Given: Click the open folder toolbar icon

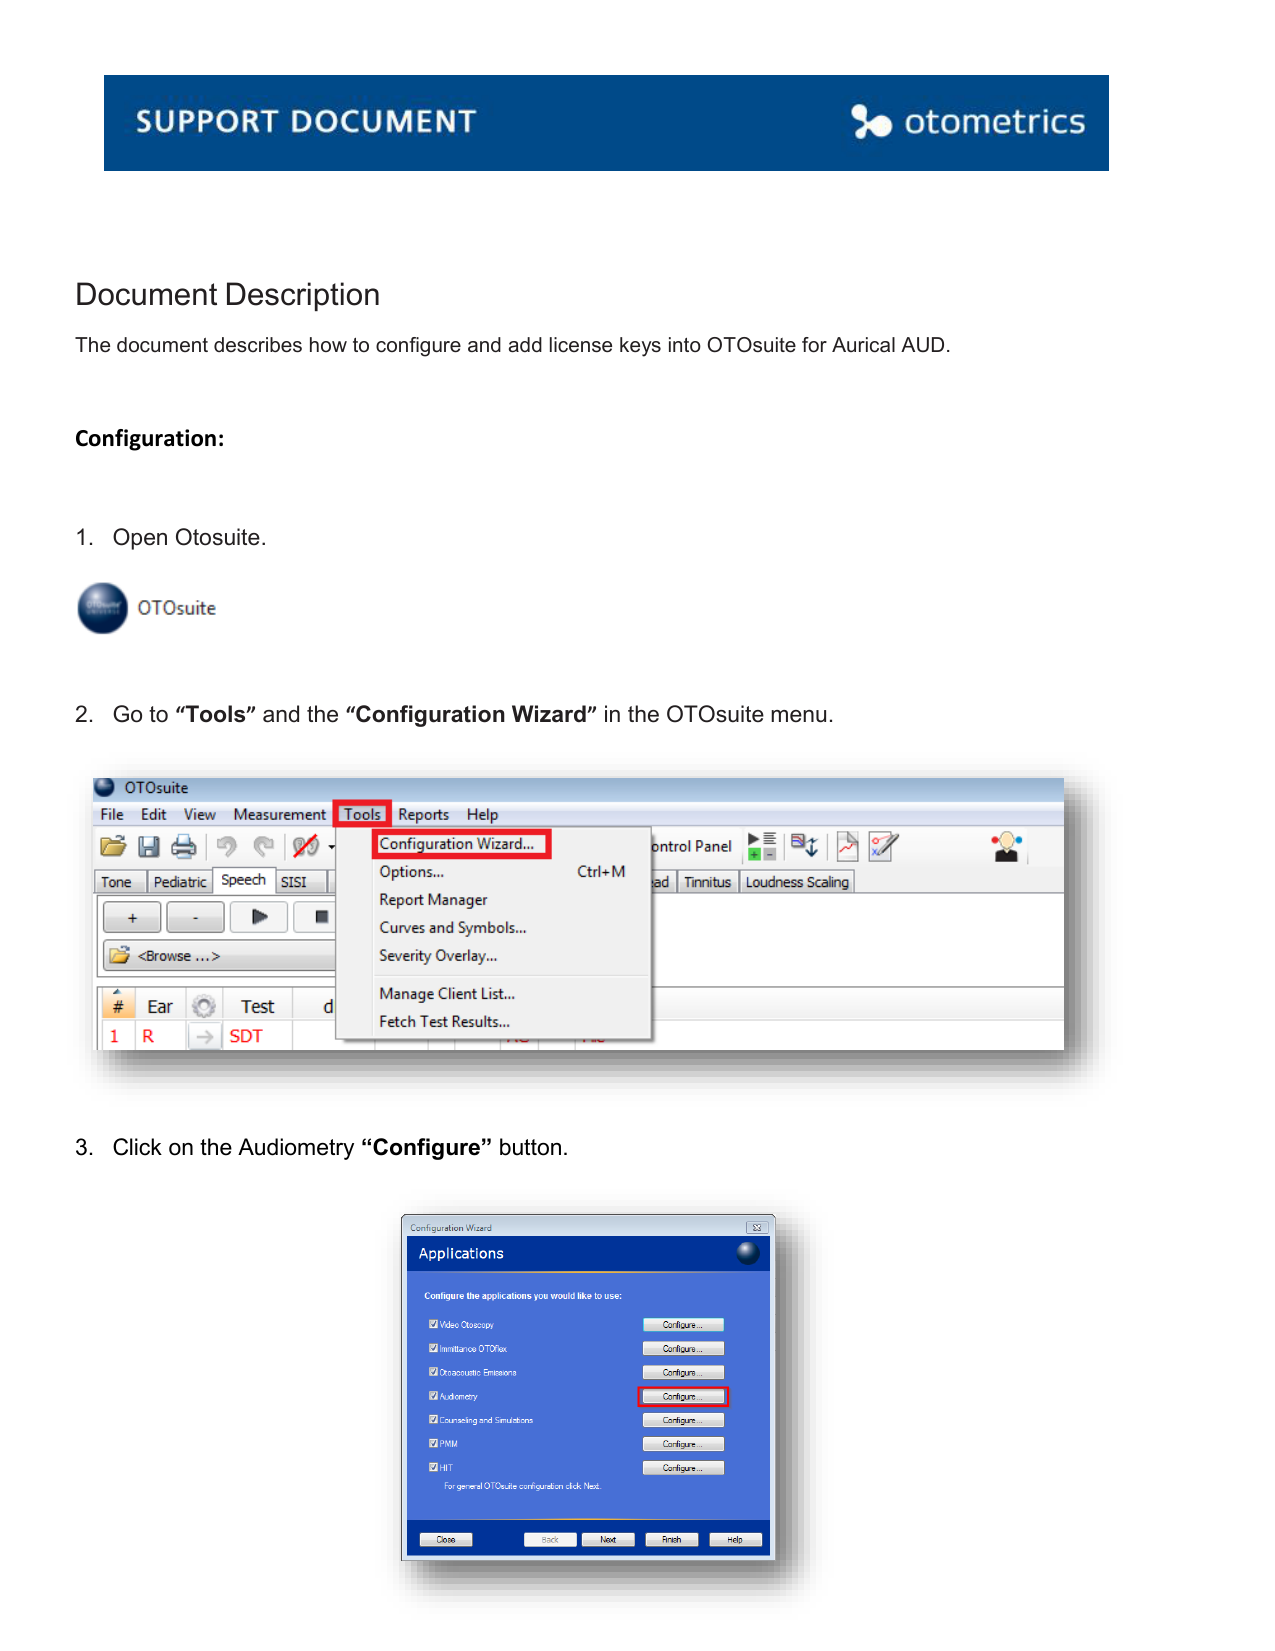Looking at the screenshot, I should [x=113, y=847].
